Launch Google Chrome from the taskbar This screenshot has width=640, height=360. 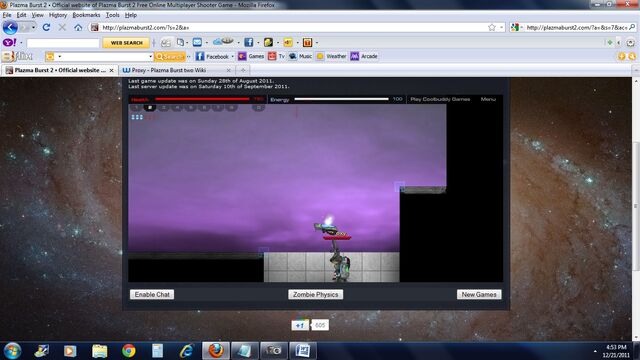click(x=129, y=351)
